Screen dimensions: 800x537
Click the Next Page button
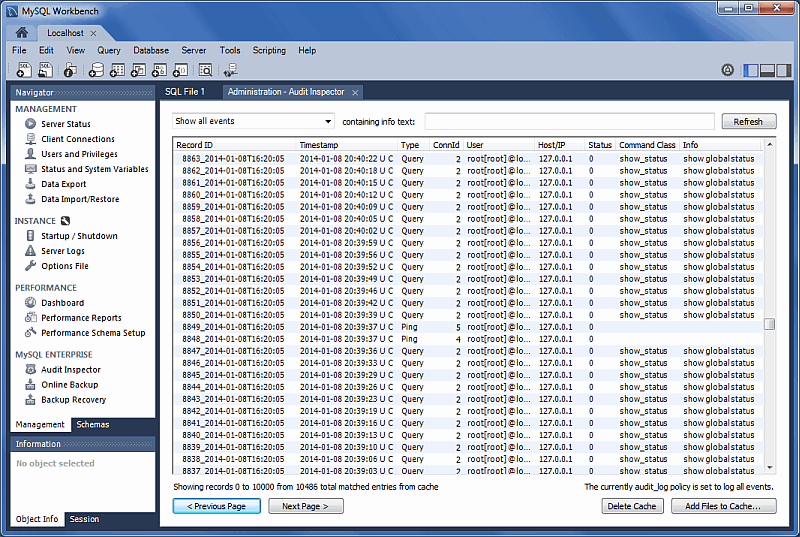pyautogui.click(x=305, y=506)
